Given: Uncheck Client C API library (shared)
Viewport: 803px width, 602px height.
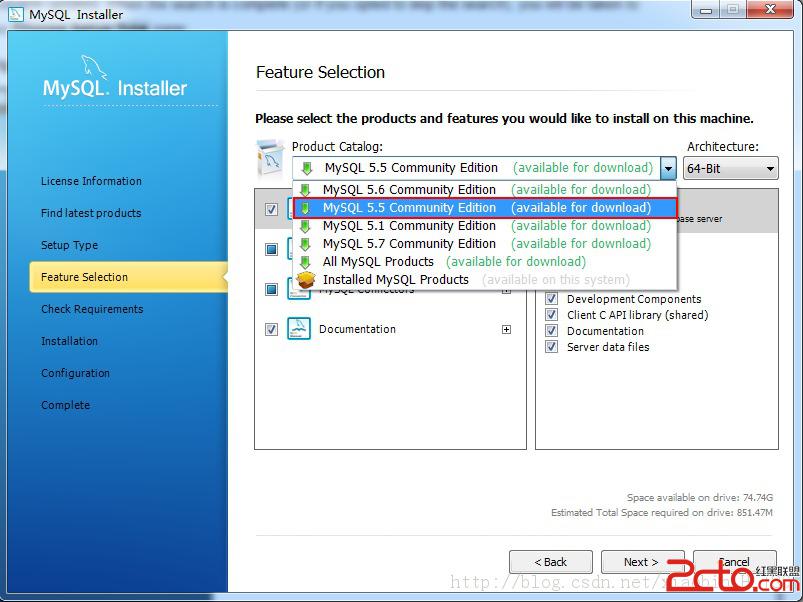Looking at the screenshot, I should [x=552, y=314].
